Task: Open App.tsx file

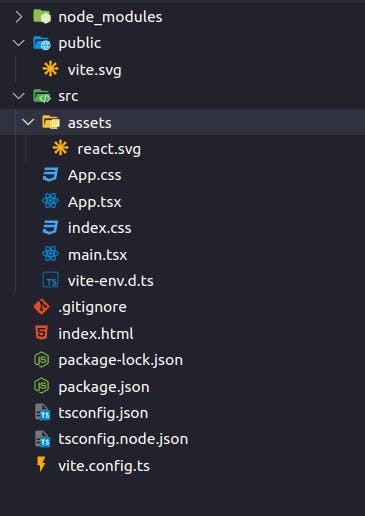Action: pos(94,202)
